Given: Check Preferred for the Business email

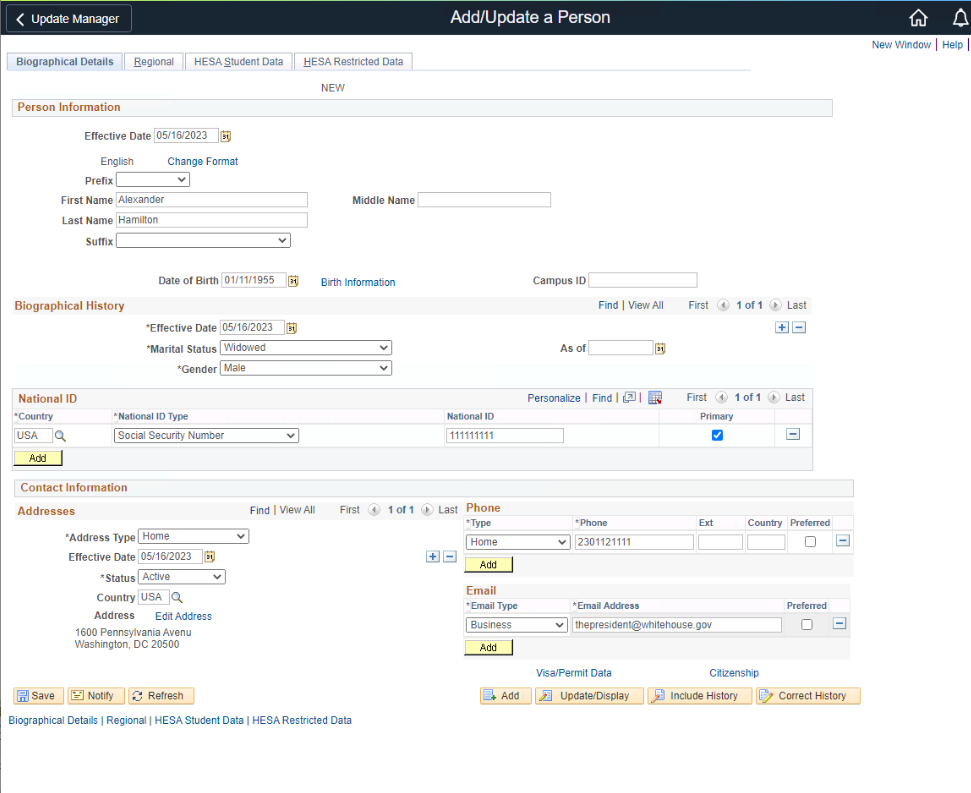Looking at the screenshot, I should tap(807, 625).
